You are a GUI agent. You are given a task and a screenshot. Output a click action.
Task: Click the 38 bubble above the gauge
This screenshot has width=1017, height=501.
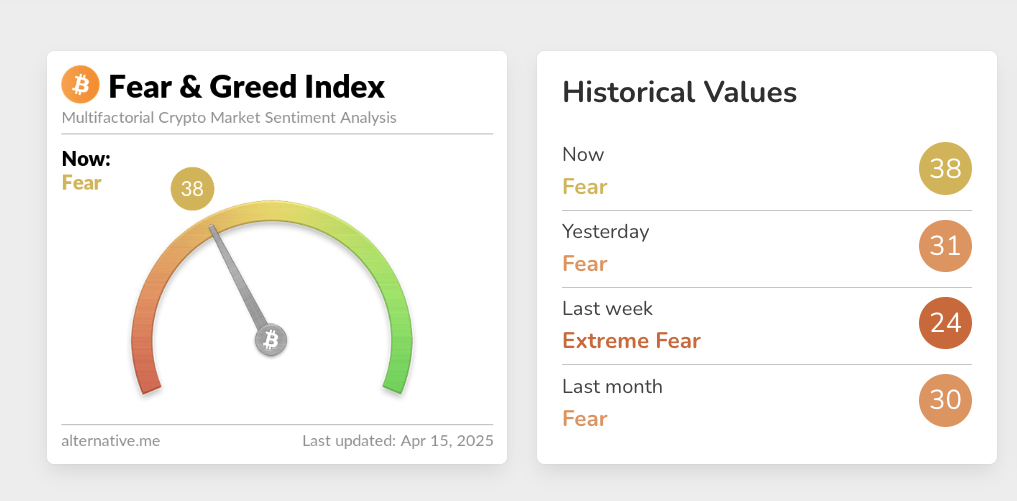point(192,189)
